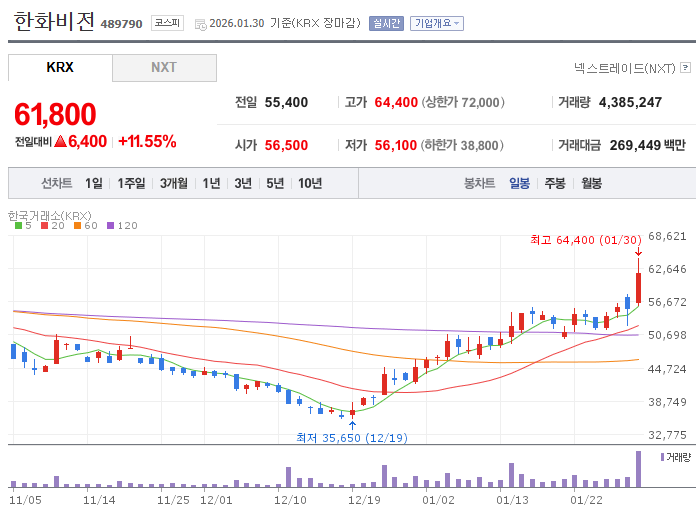
Task: Click the tallest volume bar at the chart's right end
Action: pyautogui.click(x=638, y=469)
